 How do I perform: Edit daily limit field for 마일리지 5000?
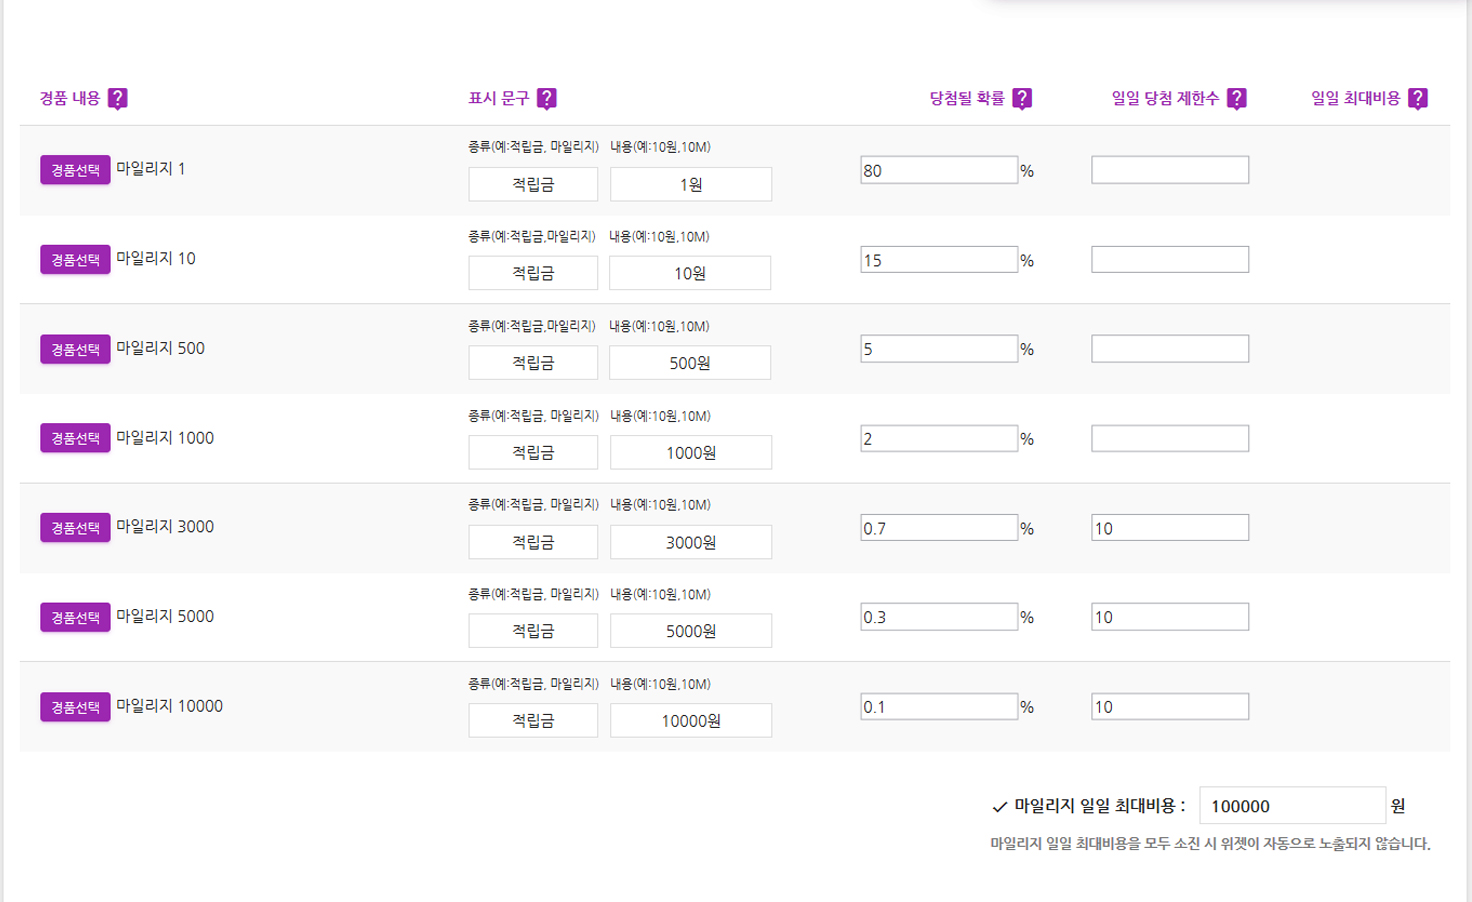click(1169, 617)
